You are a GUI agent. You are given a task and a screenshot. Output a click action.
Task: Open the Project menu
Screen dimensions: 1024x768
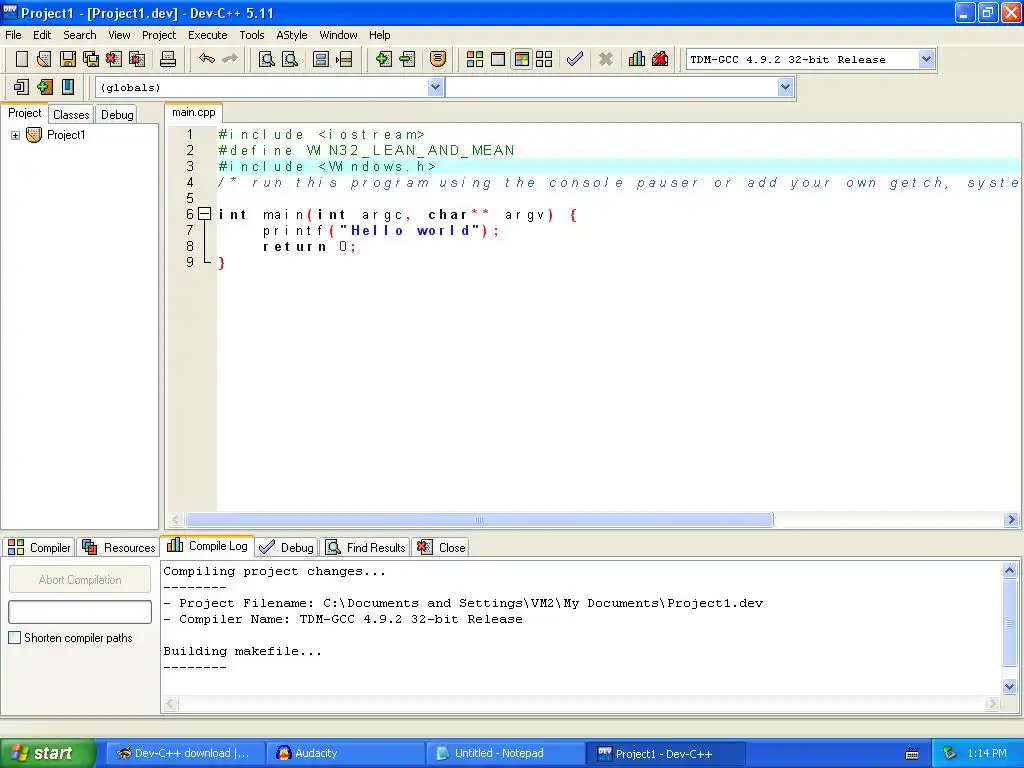click(x=159, y=35)
